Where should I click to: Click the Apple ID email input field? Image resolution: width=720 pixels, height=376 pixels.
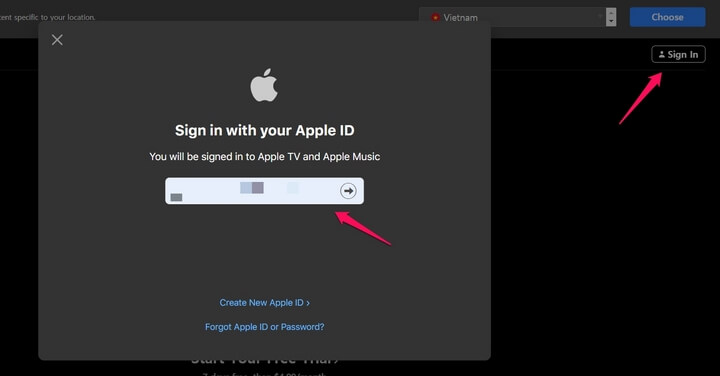pyautogui.click(x=264, y=191)
